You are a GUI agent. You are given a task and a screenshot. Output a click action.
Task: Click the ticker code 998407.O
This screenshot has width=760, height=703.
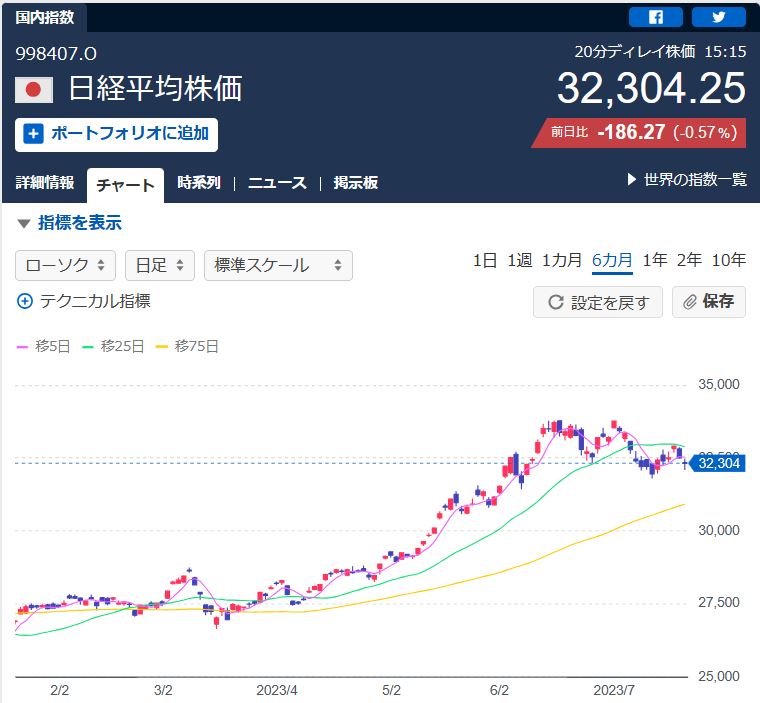tap(56, 54)
